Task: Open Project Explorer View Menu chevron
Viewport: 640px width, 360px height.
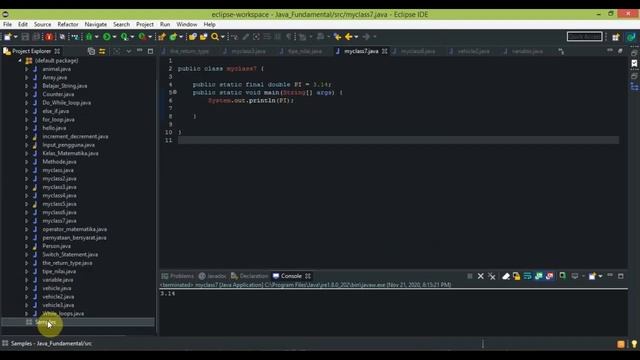Action: [129, 51]
